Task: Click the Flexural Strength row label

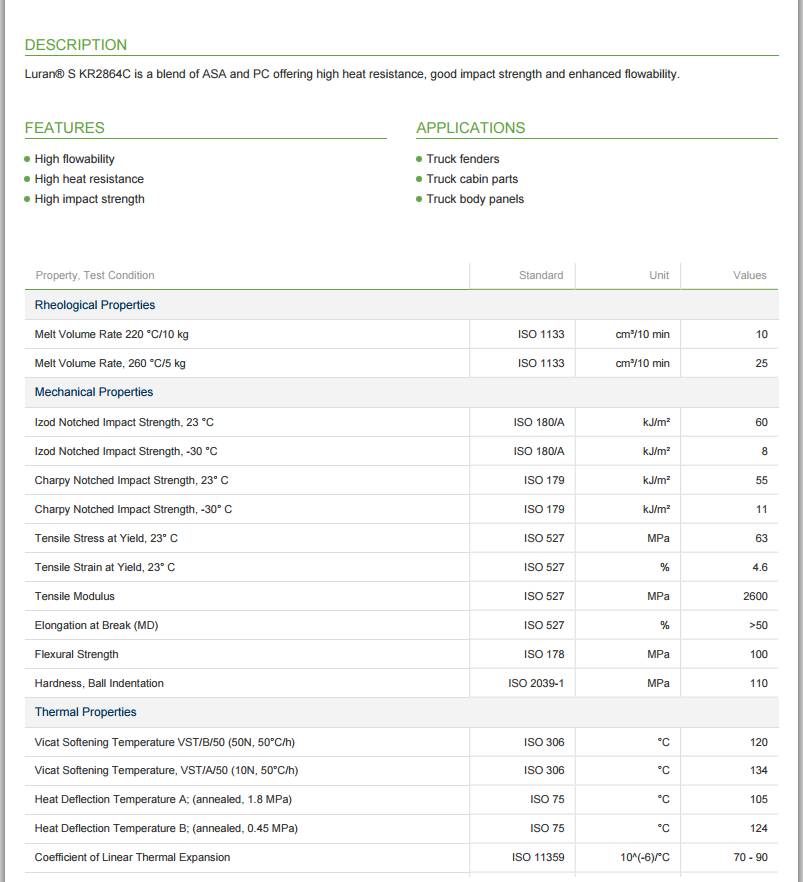Action: click(x=77, y=654)
